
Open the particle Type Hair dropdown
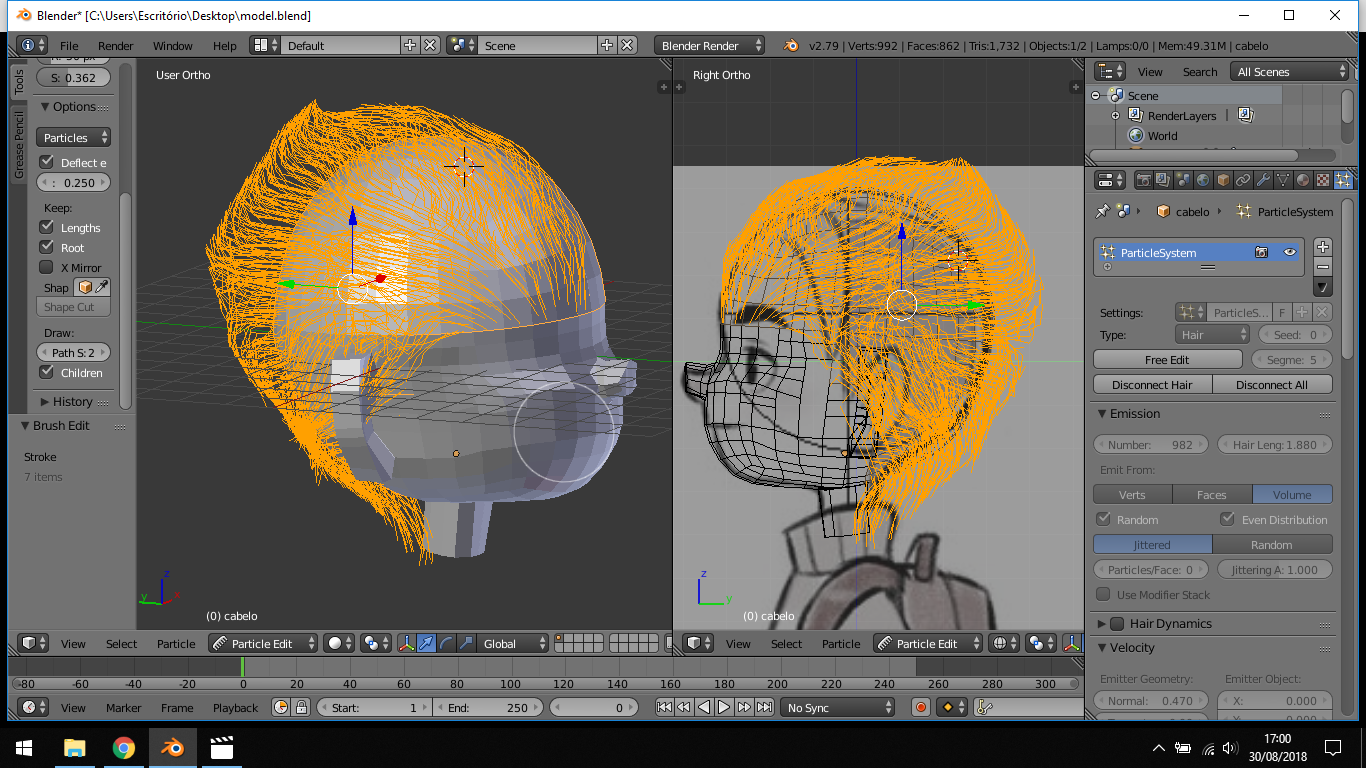[x=1213, y=335]
